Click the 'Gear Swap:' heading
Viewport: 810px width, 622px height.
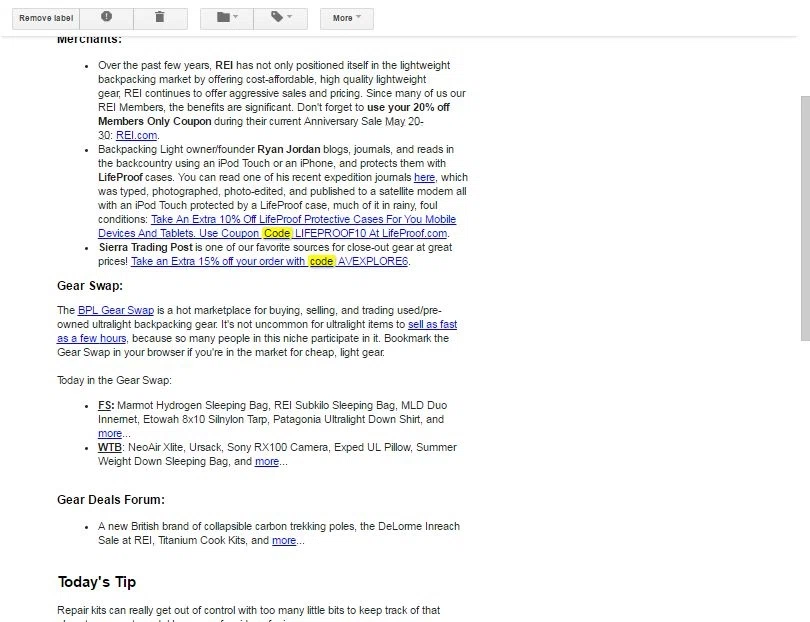pyautogui.click(x=90, y=286)
